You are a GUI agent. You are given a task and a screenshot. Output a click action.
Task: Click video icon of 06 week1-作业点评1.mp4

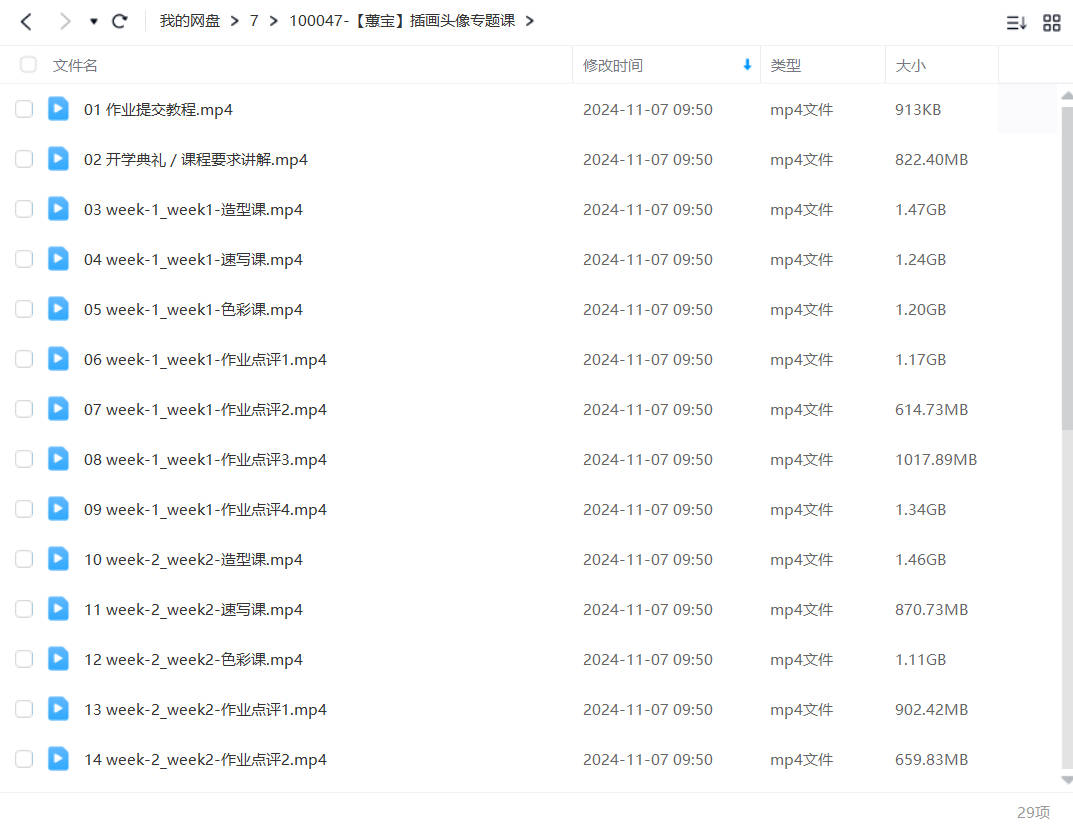point(58,359)
